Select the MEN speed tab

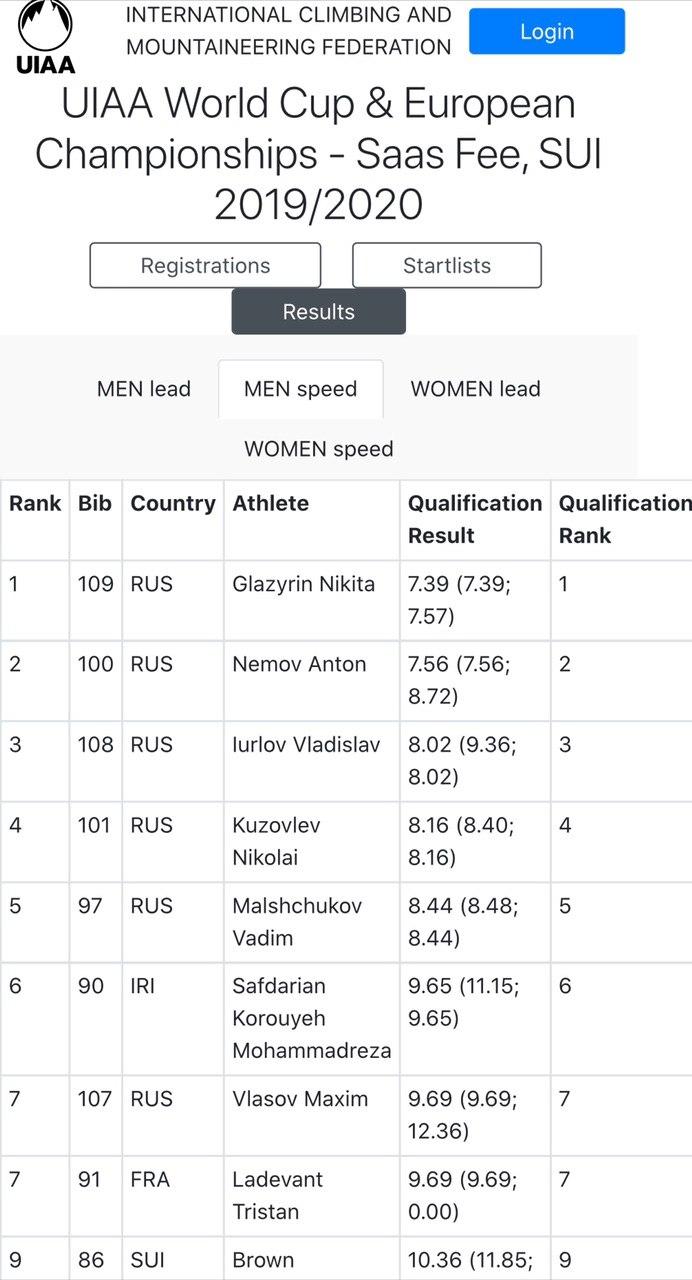[x=300, y=389]
